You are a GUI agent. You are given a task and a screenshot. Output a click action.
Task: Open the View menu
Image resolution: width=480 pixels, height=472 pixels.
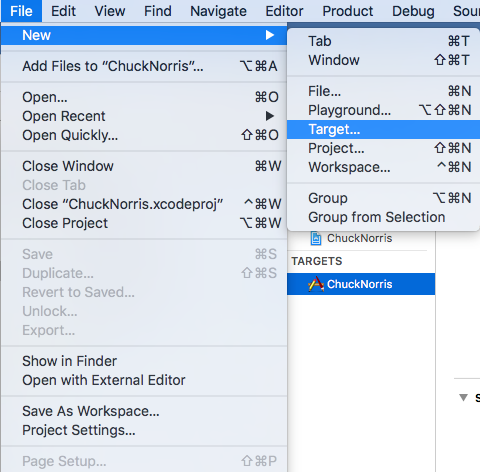click(x=110, y=11)
